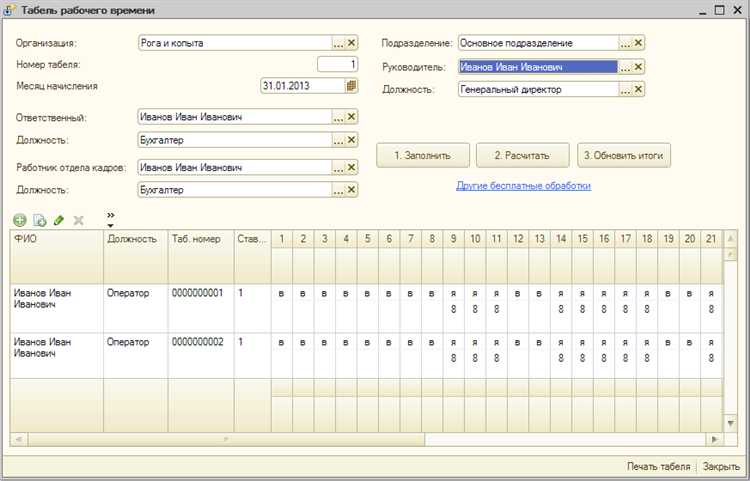Viewport: 750px width, 481px height.
Task: Click the Номер табеля input field
Action: click(x=337, y=65)
